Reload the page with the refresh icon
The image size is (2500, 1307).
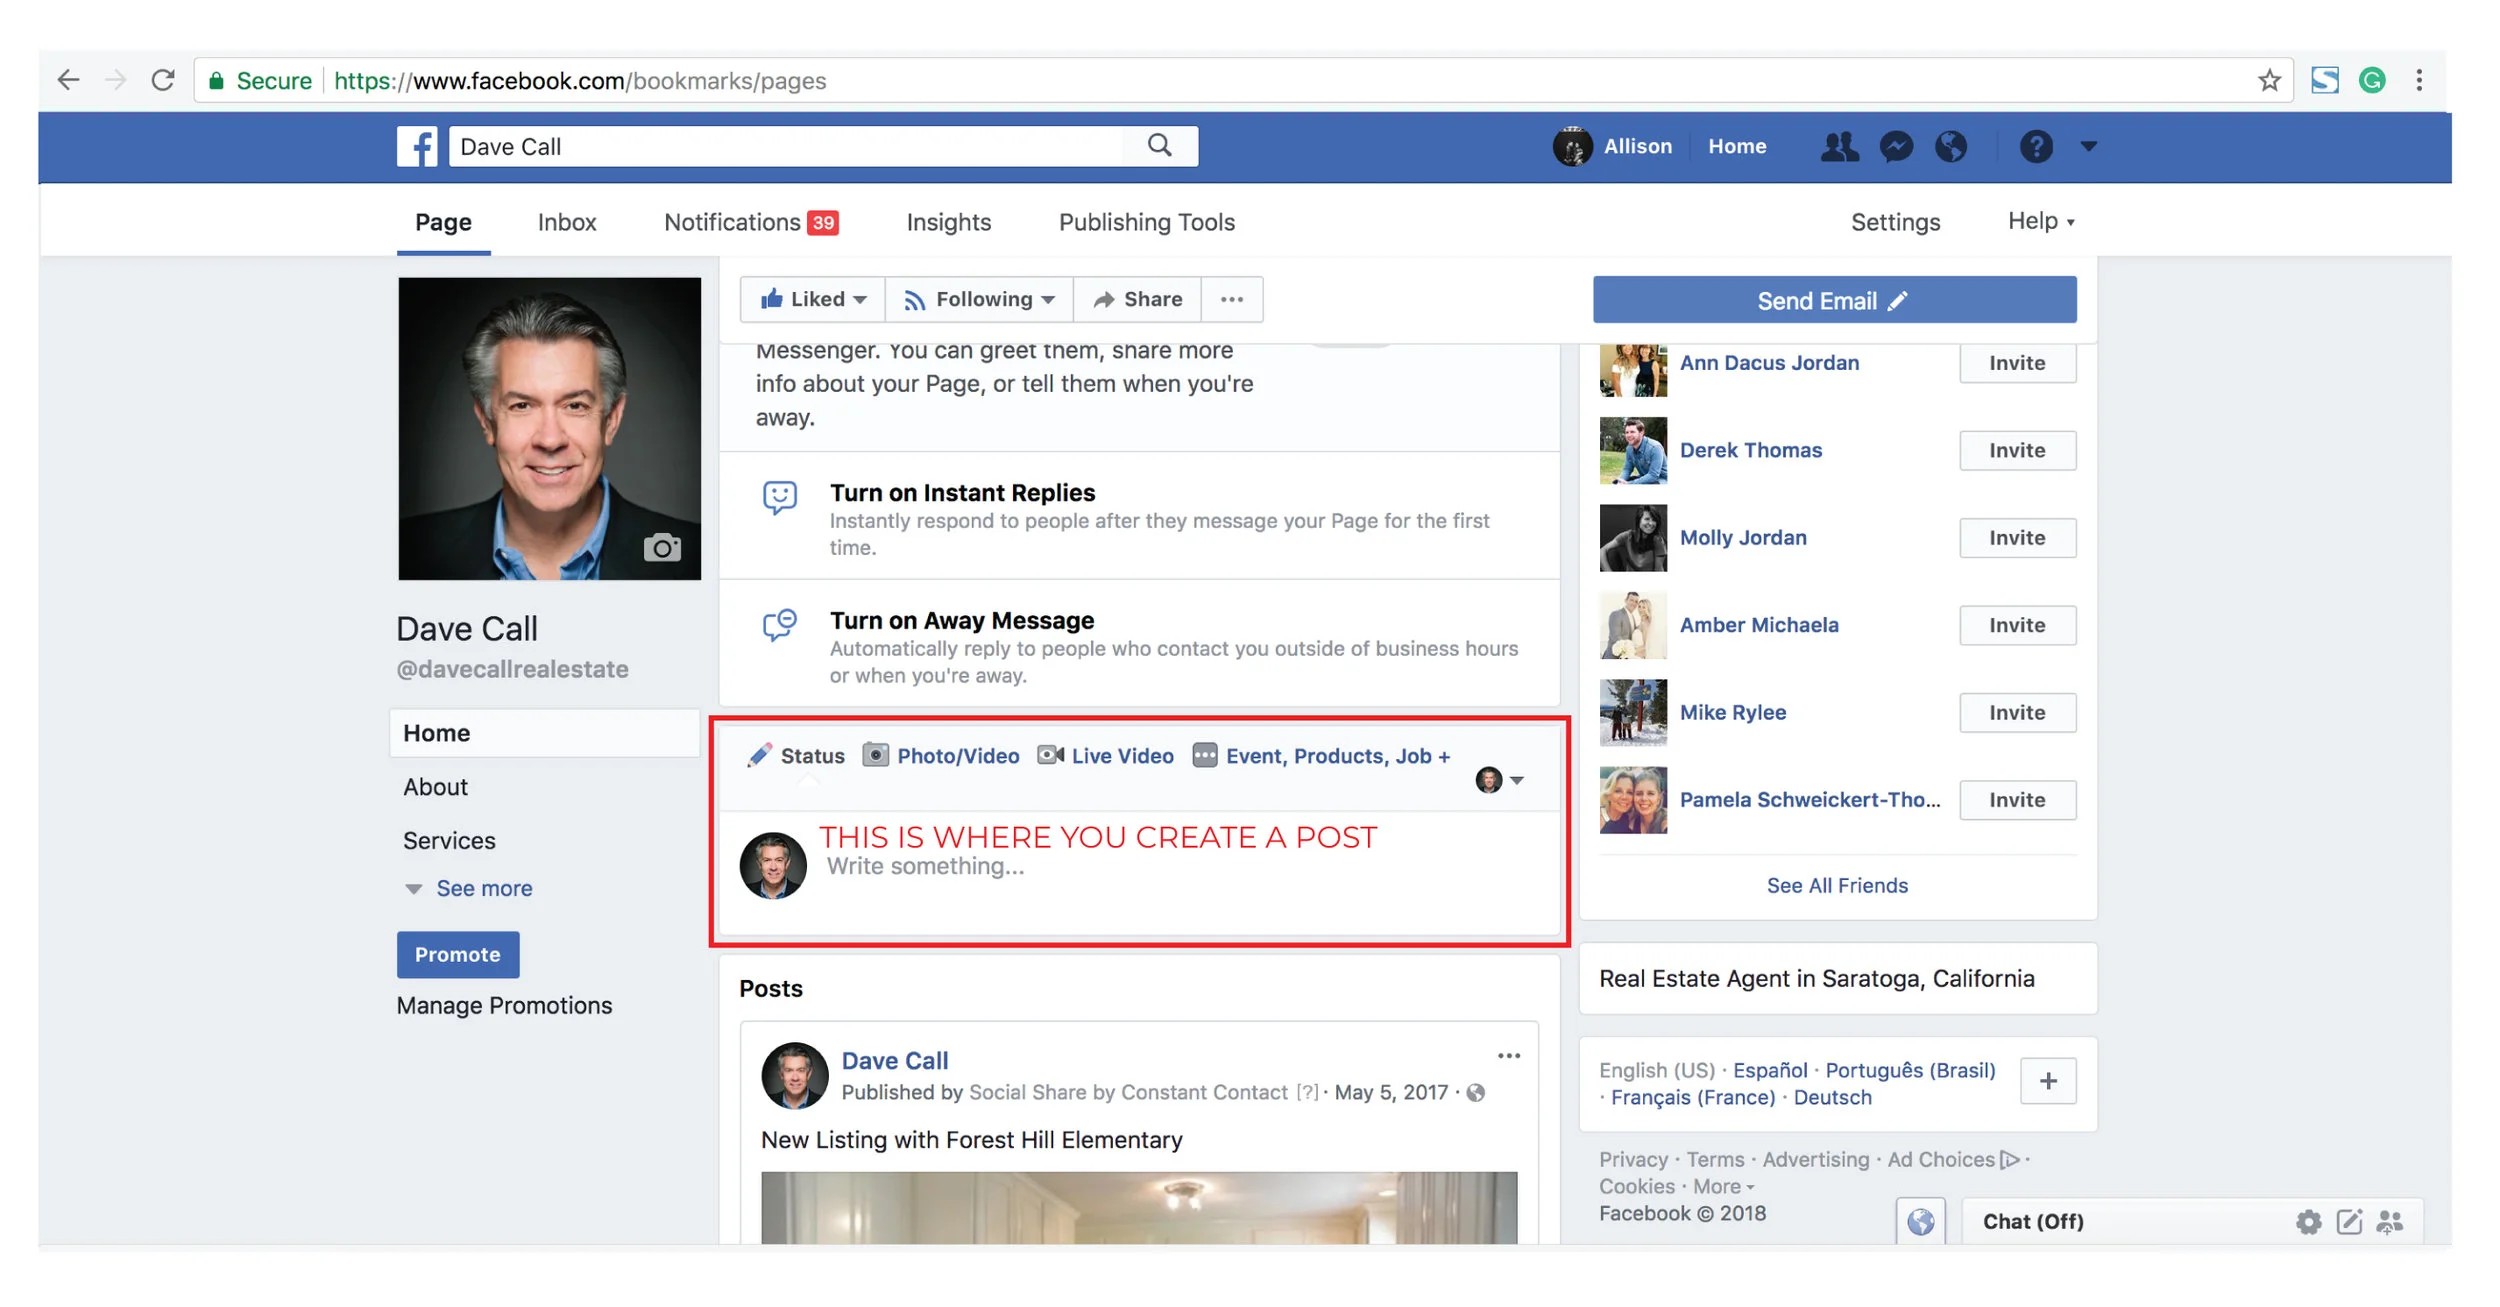pos(163,80)
